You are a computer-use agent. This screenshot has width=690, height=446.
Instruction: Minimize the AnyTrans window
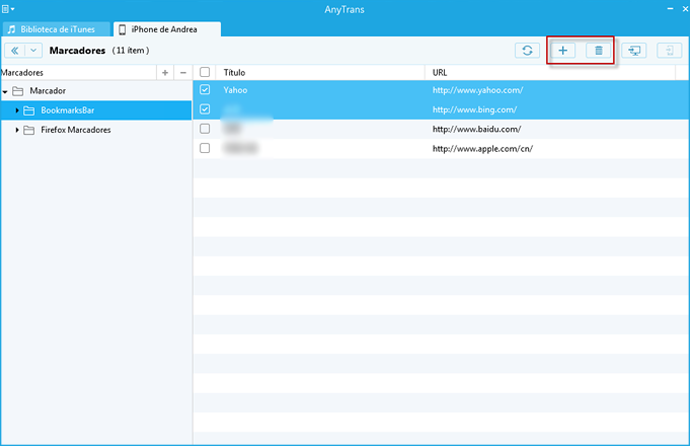670,8
